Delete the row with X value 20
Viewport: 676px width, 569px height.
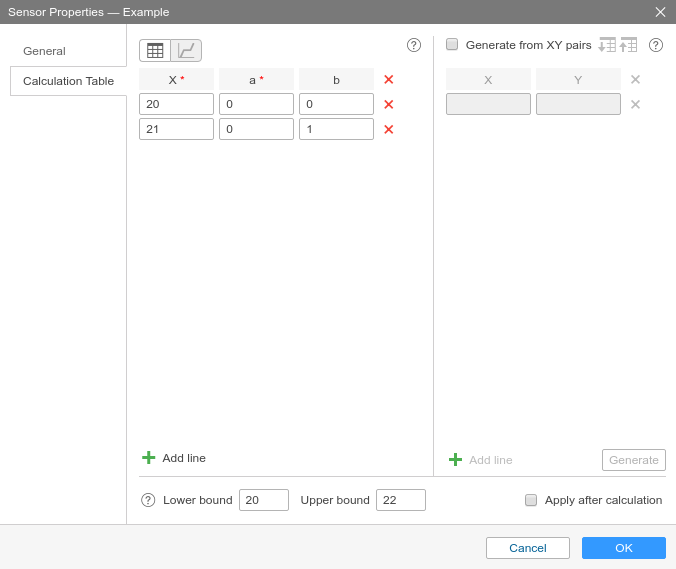389,104
